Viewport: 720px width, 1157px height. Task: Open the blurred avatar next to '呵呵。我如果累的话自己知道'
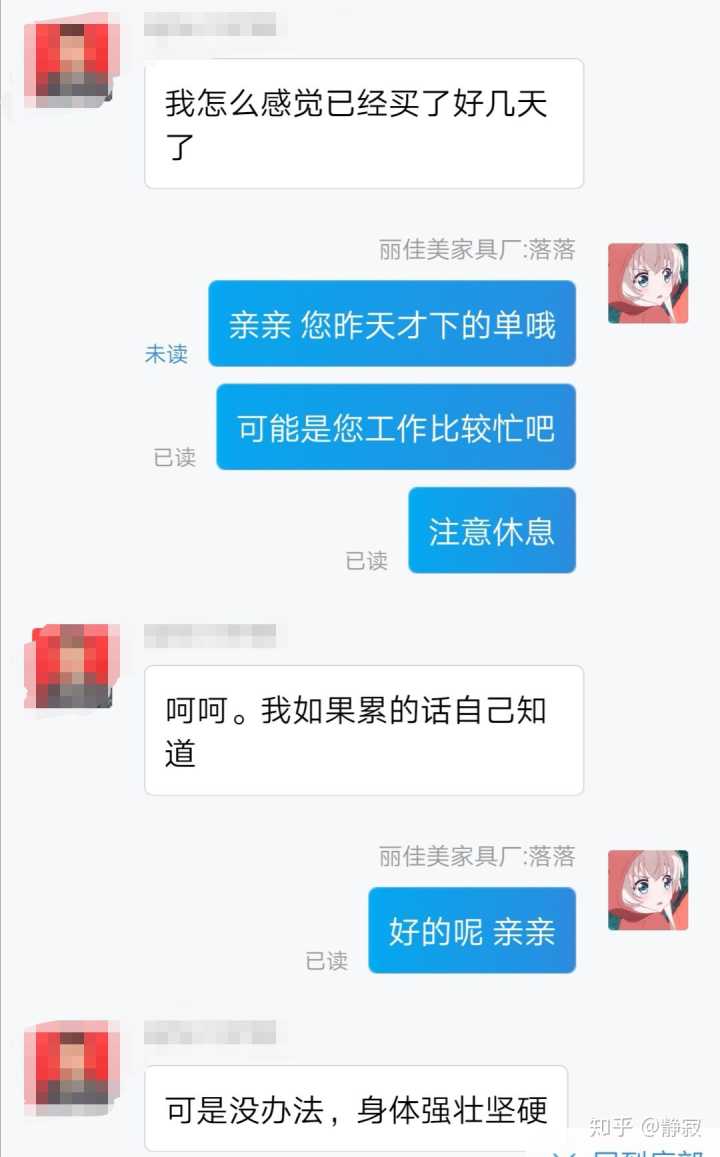coord(72,667)
